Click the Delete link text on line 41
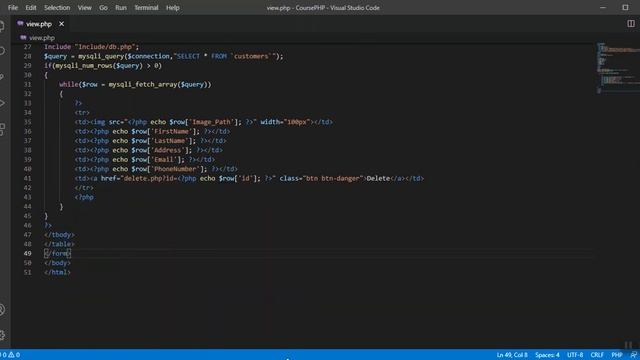The height and width of the screenshot is (360, 640). [378, 178]
